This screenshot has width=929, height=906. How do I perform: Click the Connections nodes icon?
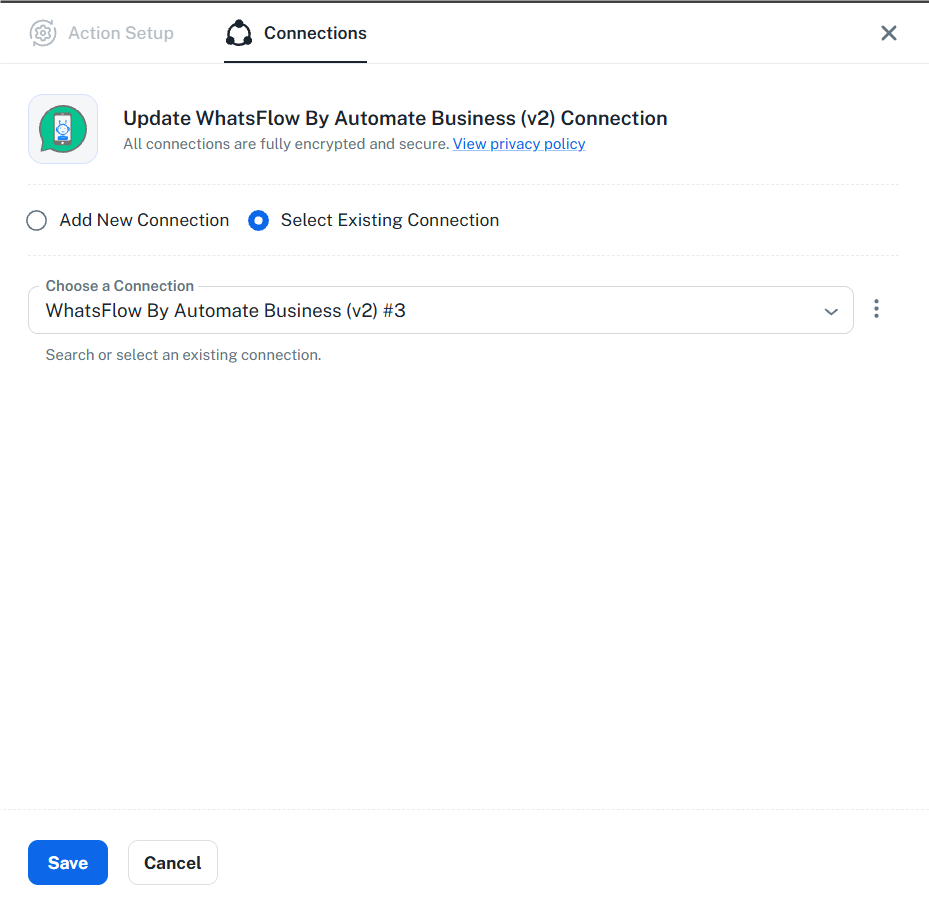click(239, 33)
